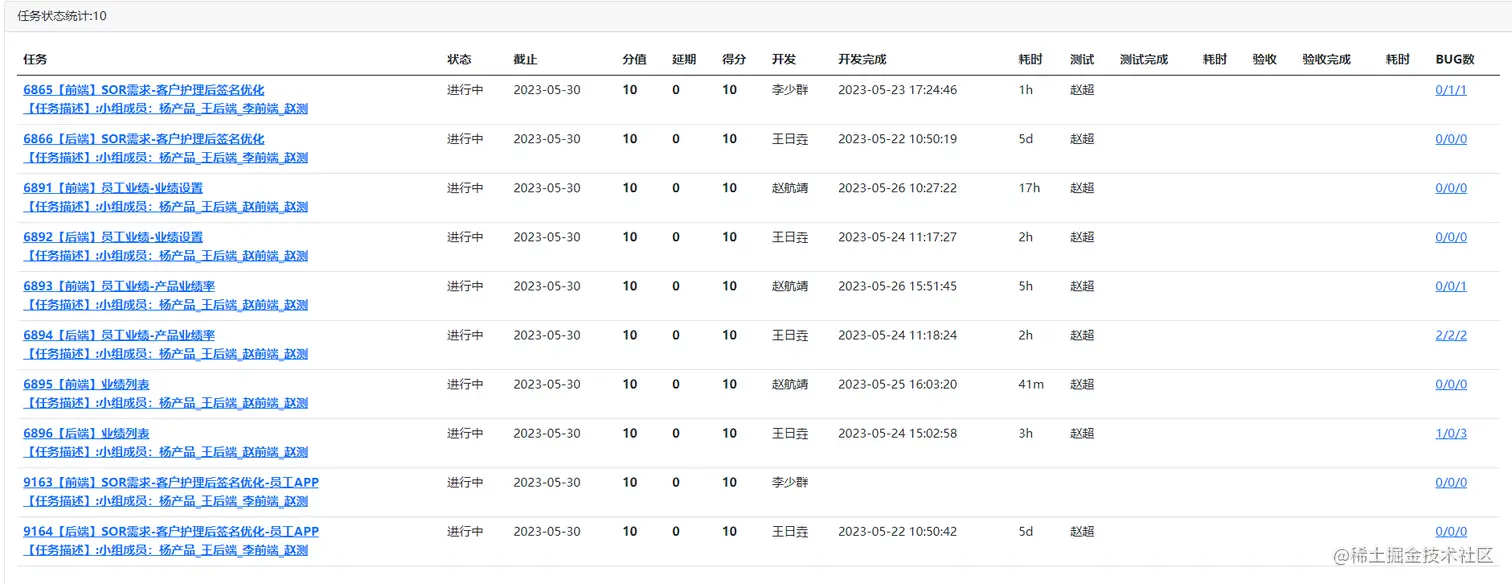This screenshot has width=1512, height=584.
Task: Click the 开发完成 column header
Action: click(x=862, y=60)
